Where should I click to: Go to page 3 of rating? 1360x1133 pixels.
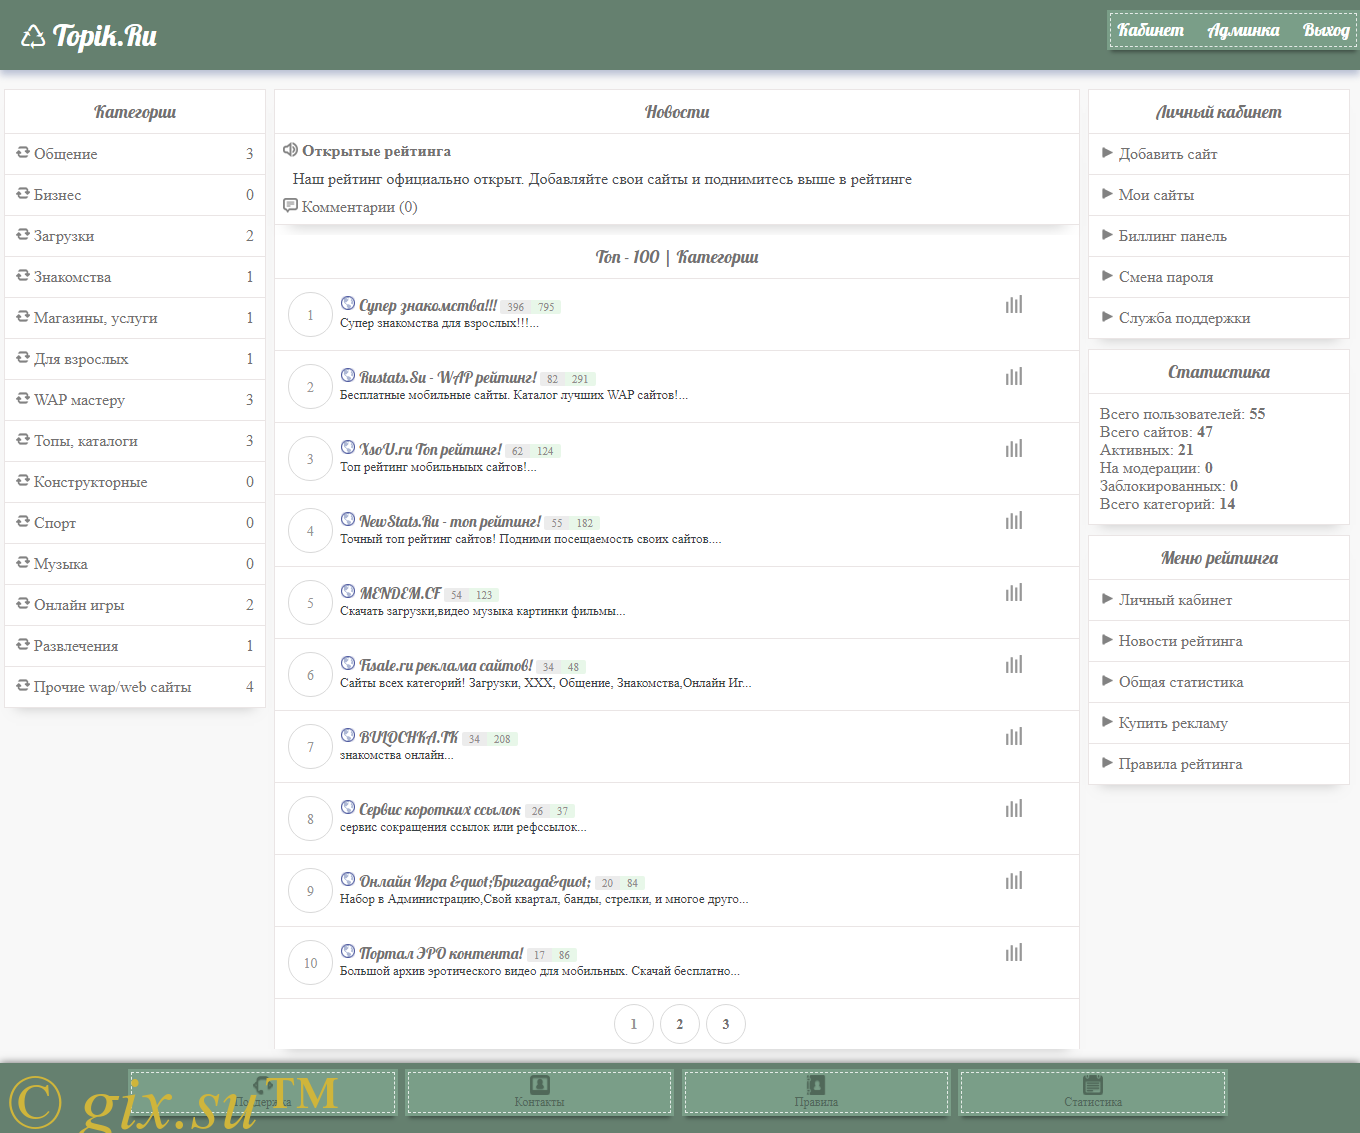pyautogui.click(x=726, y=1024)
